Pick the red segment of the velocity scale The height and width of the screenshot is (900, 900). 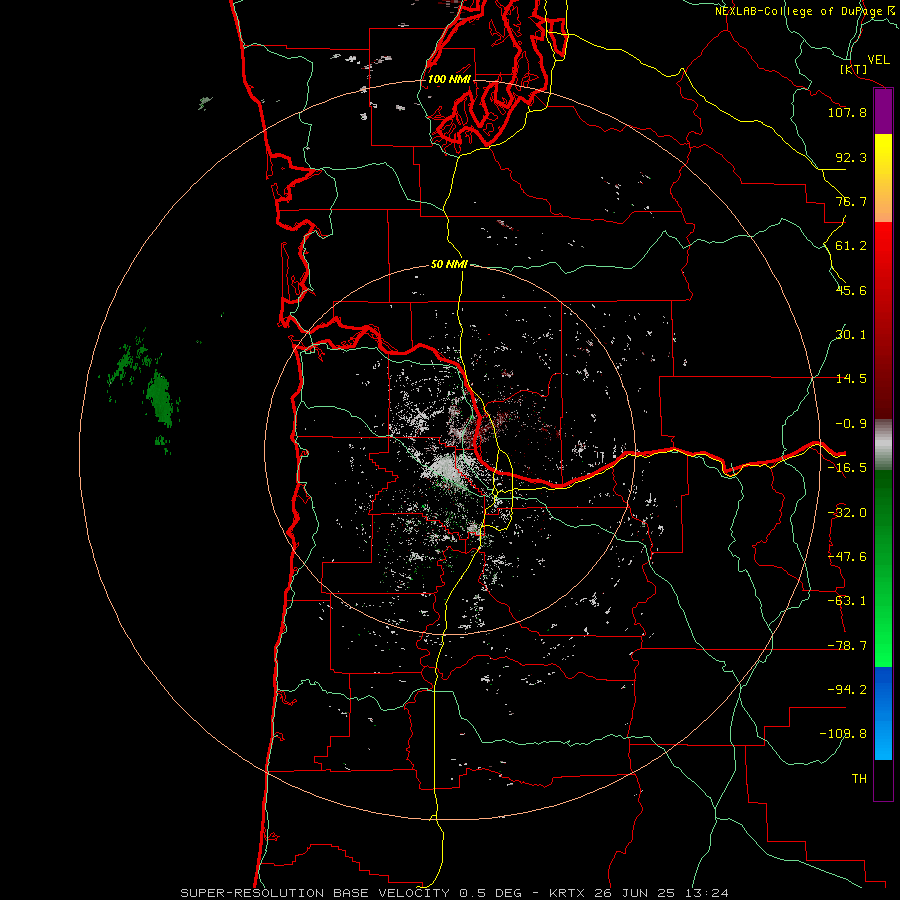coord(883,320)
